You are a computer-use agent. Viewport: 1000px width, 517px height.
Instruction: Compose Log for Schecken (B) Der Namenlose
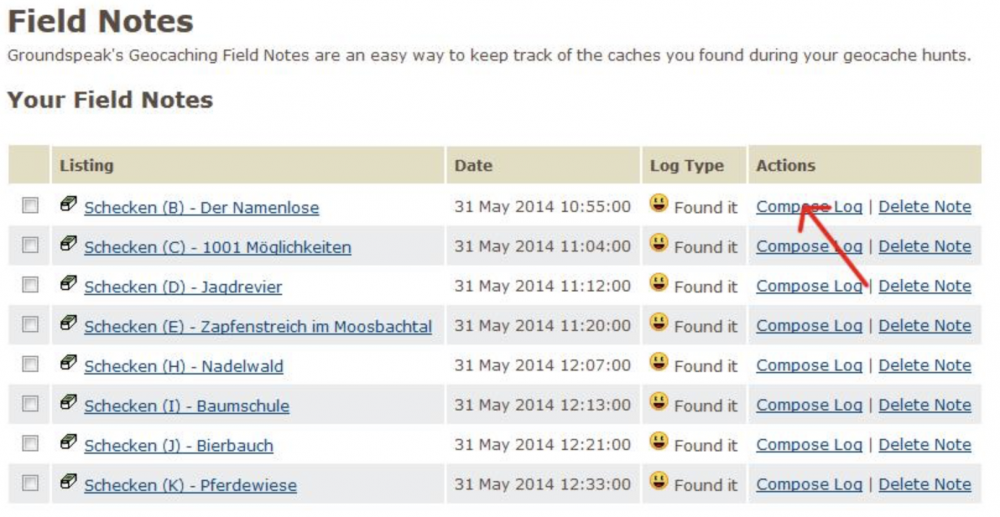[x=809, y=207]
